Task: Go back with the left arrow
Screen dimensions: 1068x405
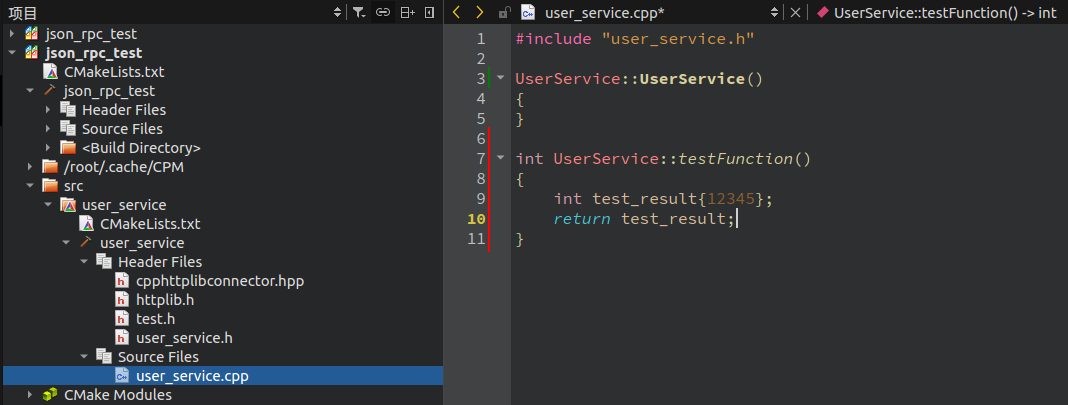Action: point(456,12)
